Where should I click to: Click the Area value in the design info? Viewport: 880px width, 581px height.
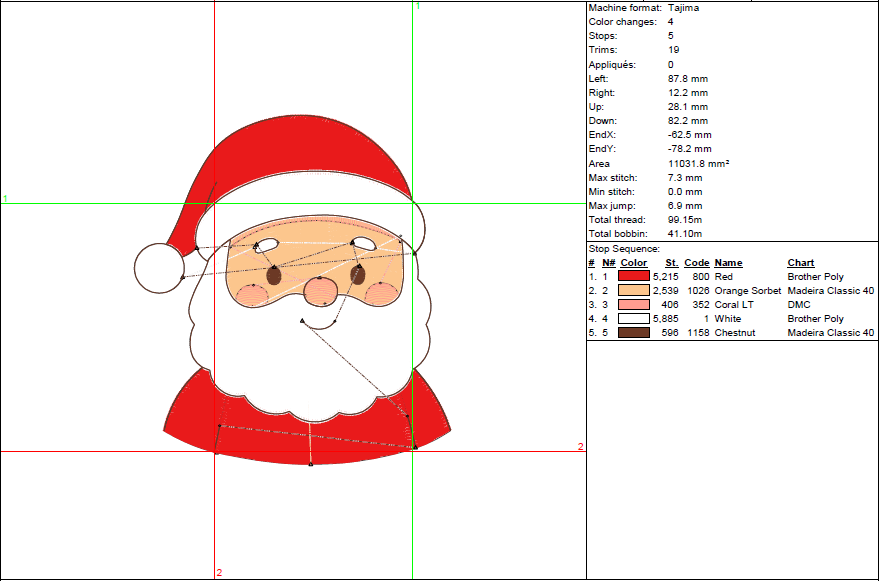[698, 163]
